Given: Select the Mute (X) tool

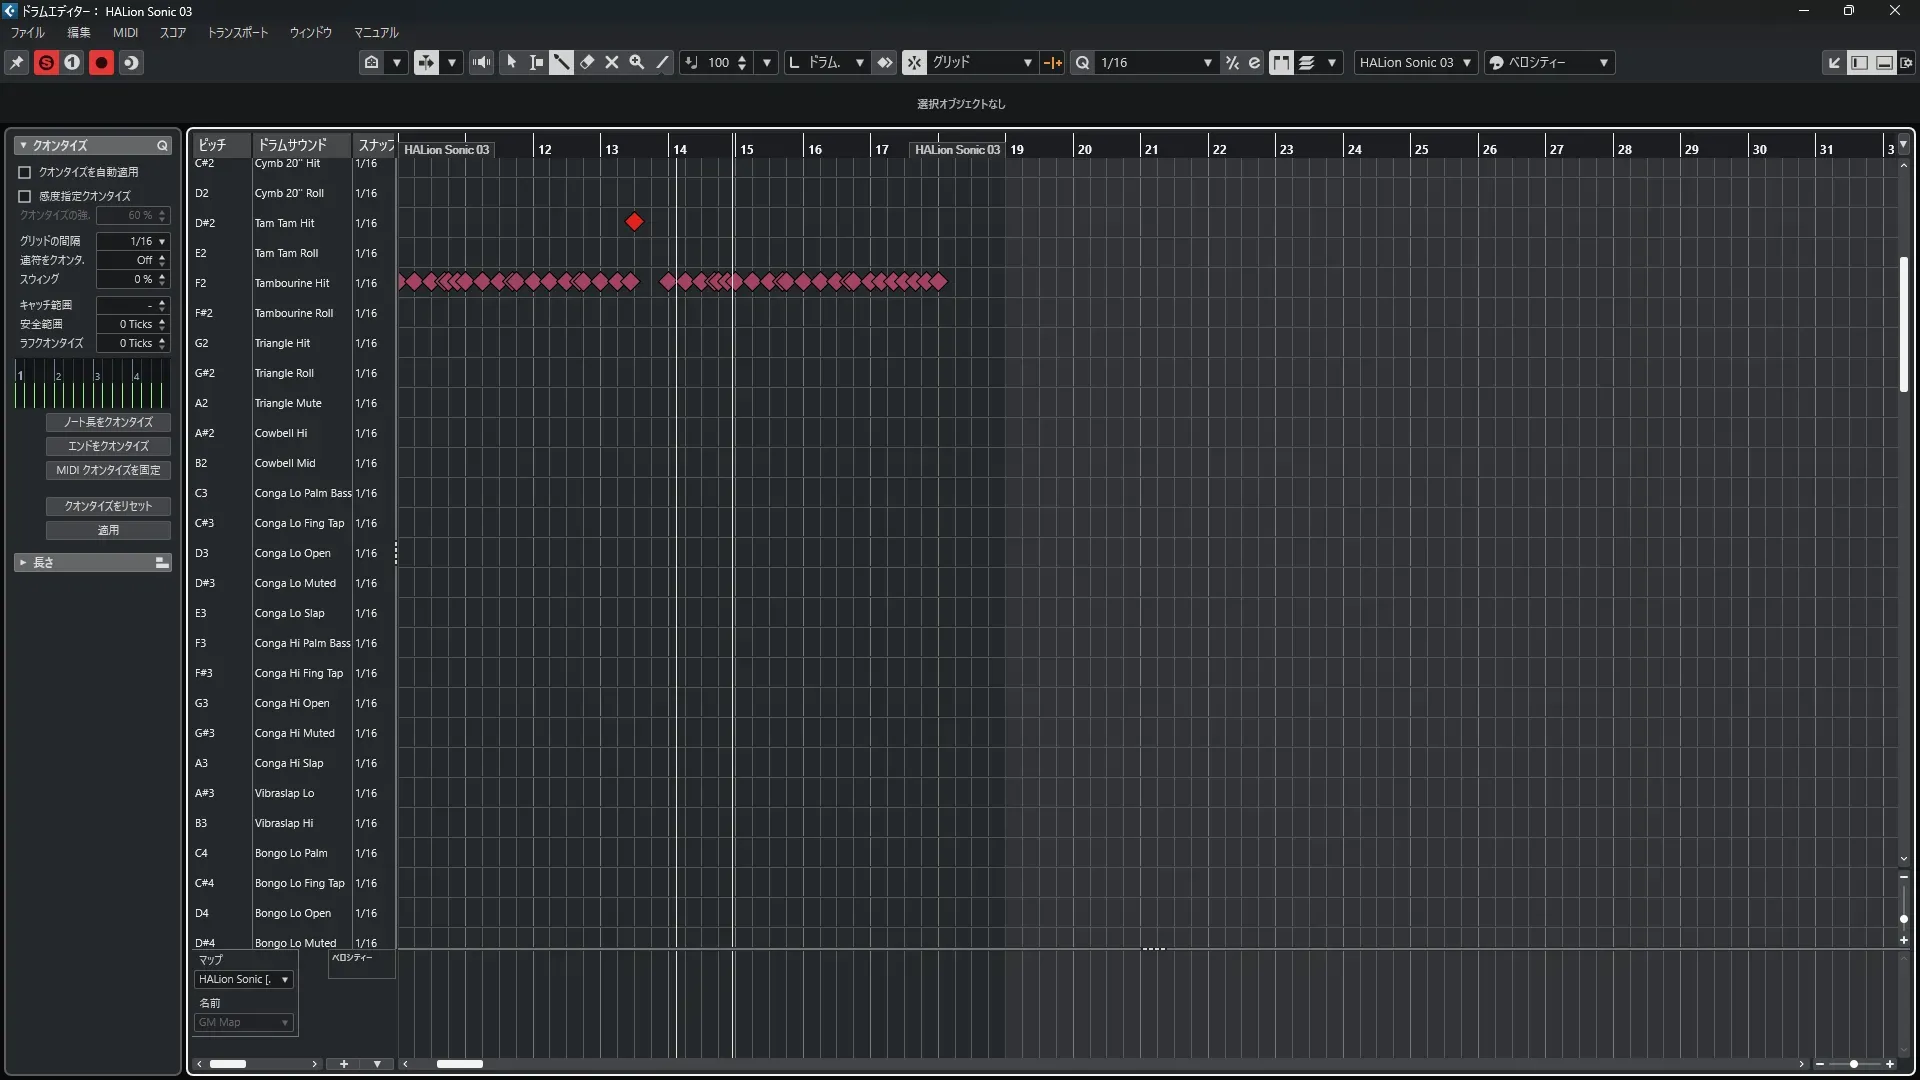Looking at the screenshot, I should [612, 62].
